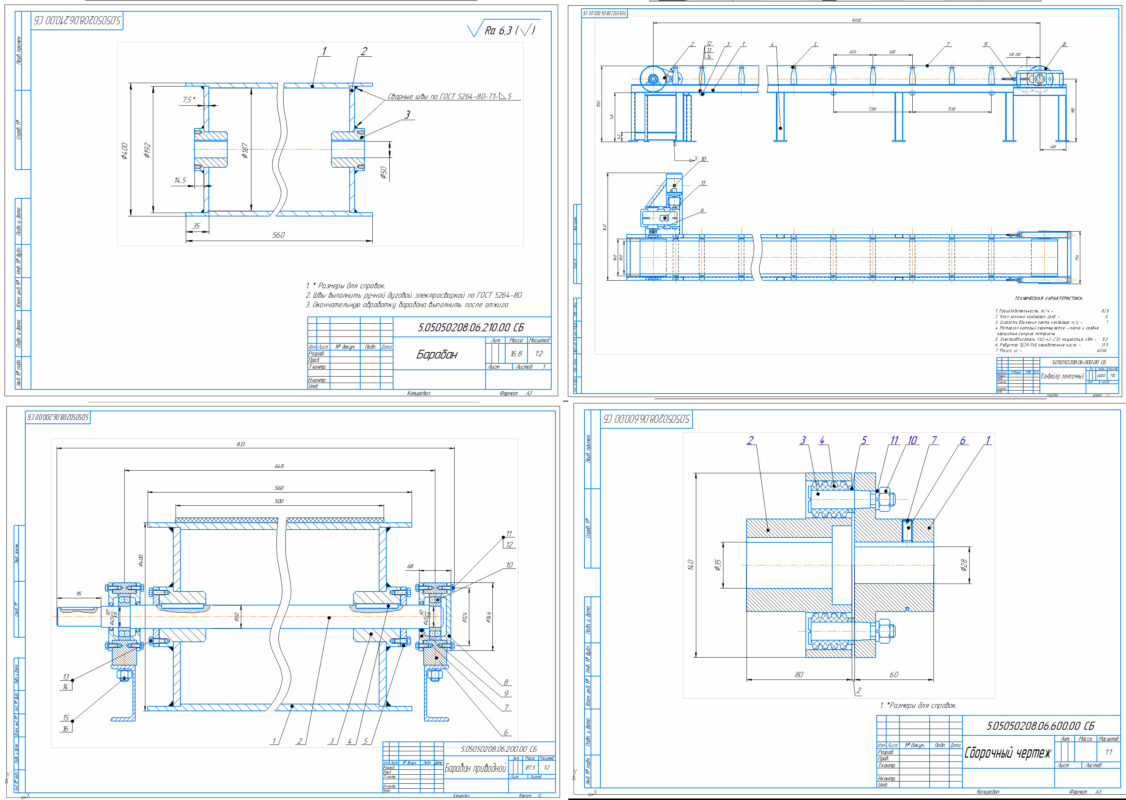Click note 'Швы выполнить ручной дуговой электросваркой'

[x=414, y=294]
